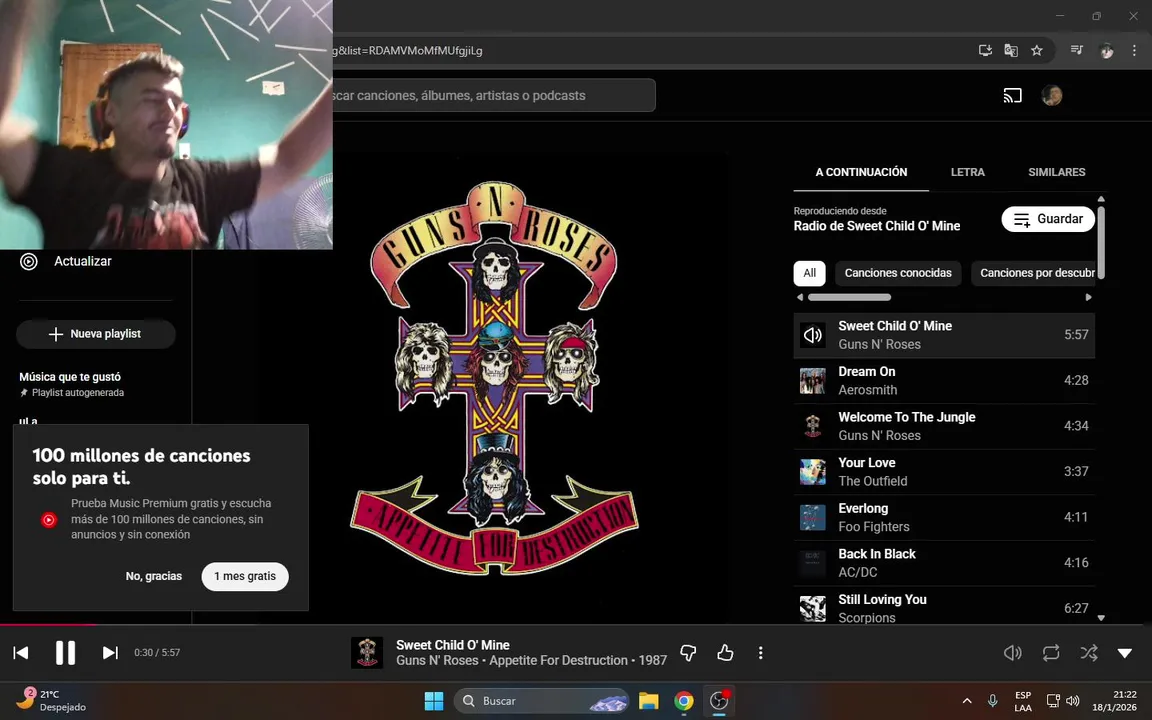Click the install app icon in address bar
The height and width of the screenshot is (720, 1152).
pos(985,51)
